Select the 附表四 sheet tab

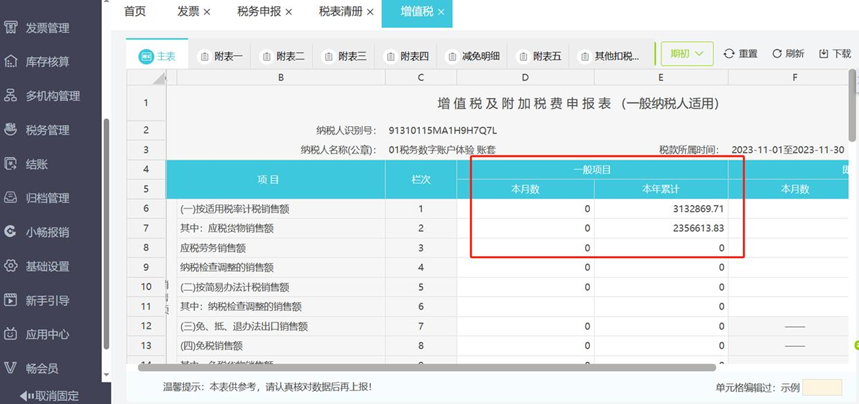coord(406,56)
